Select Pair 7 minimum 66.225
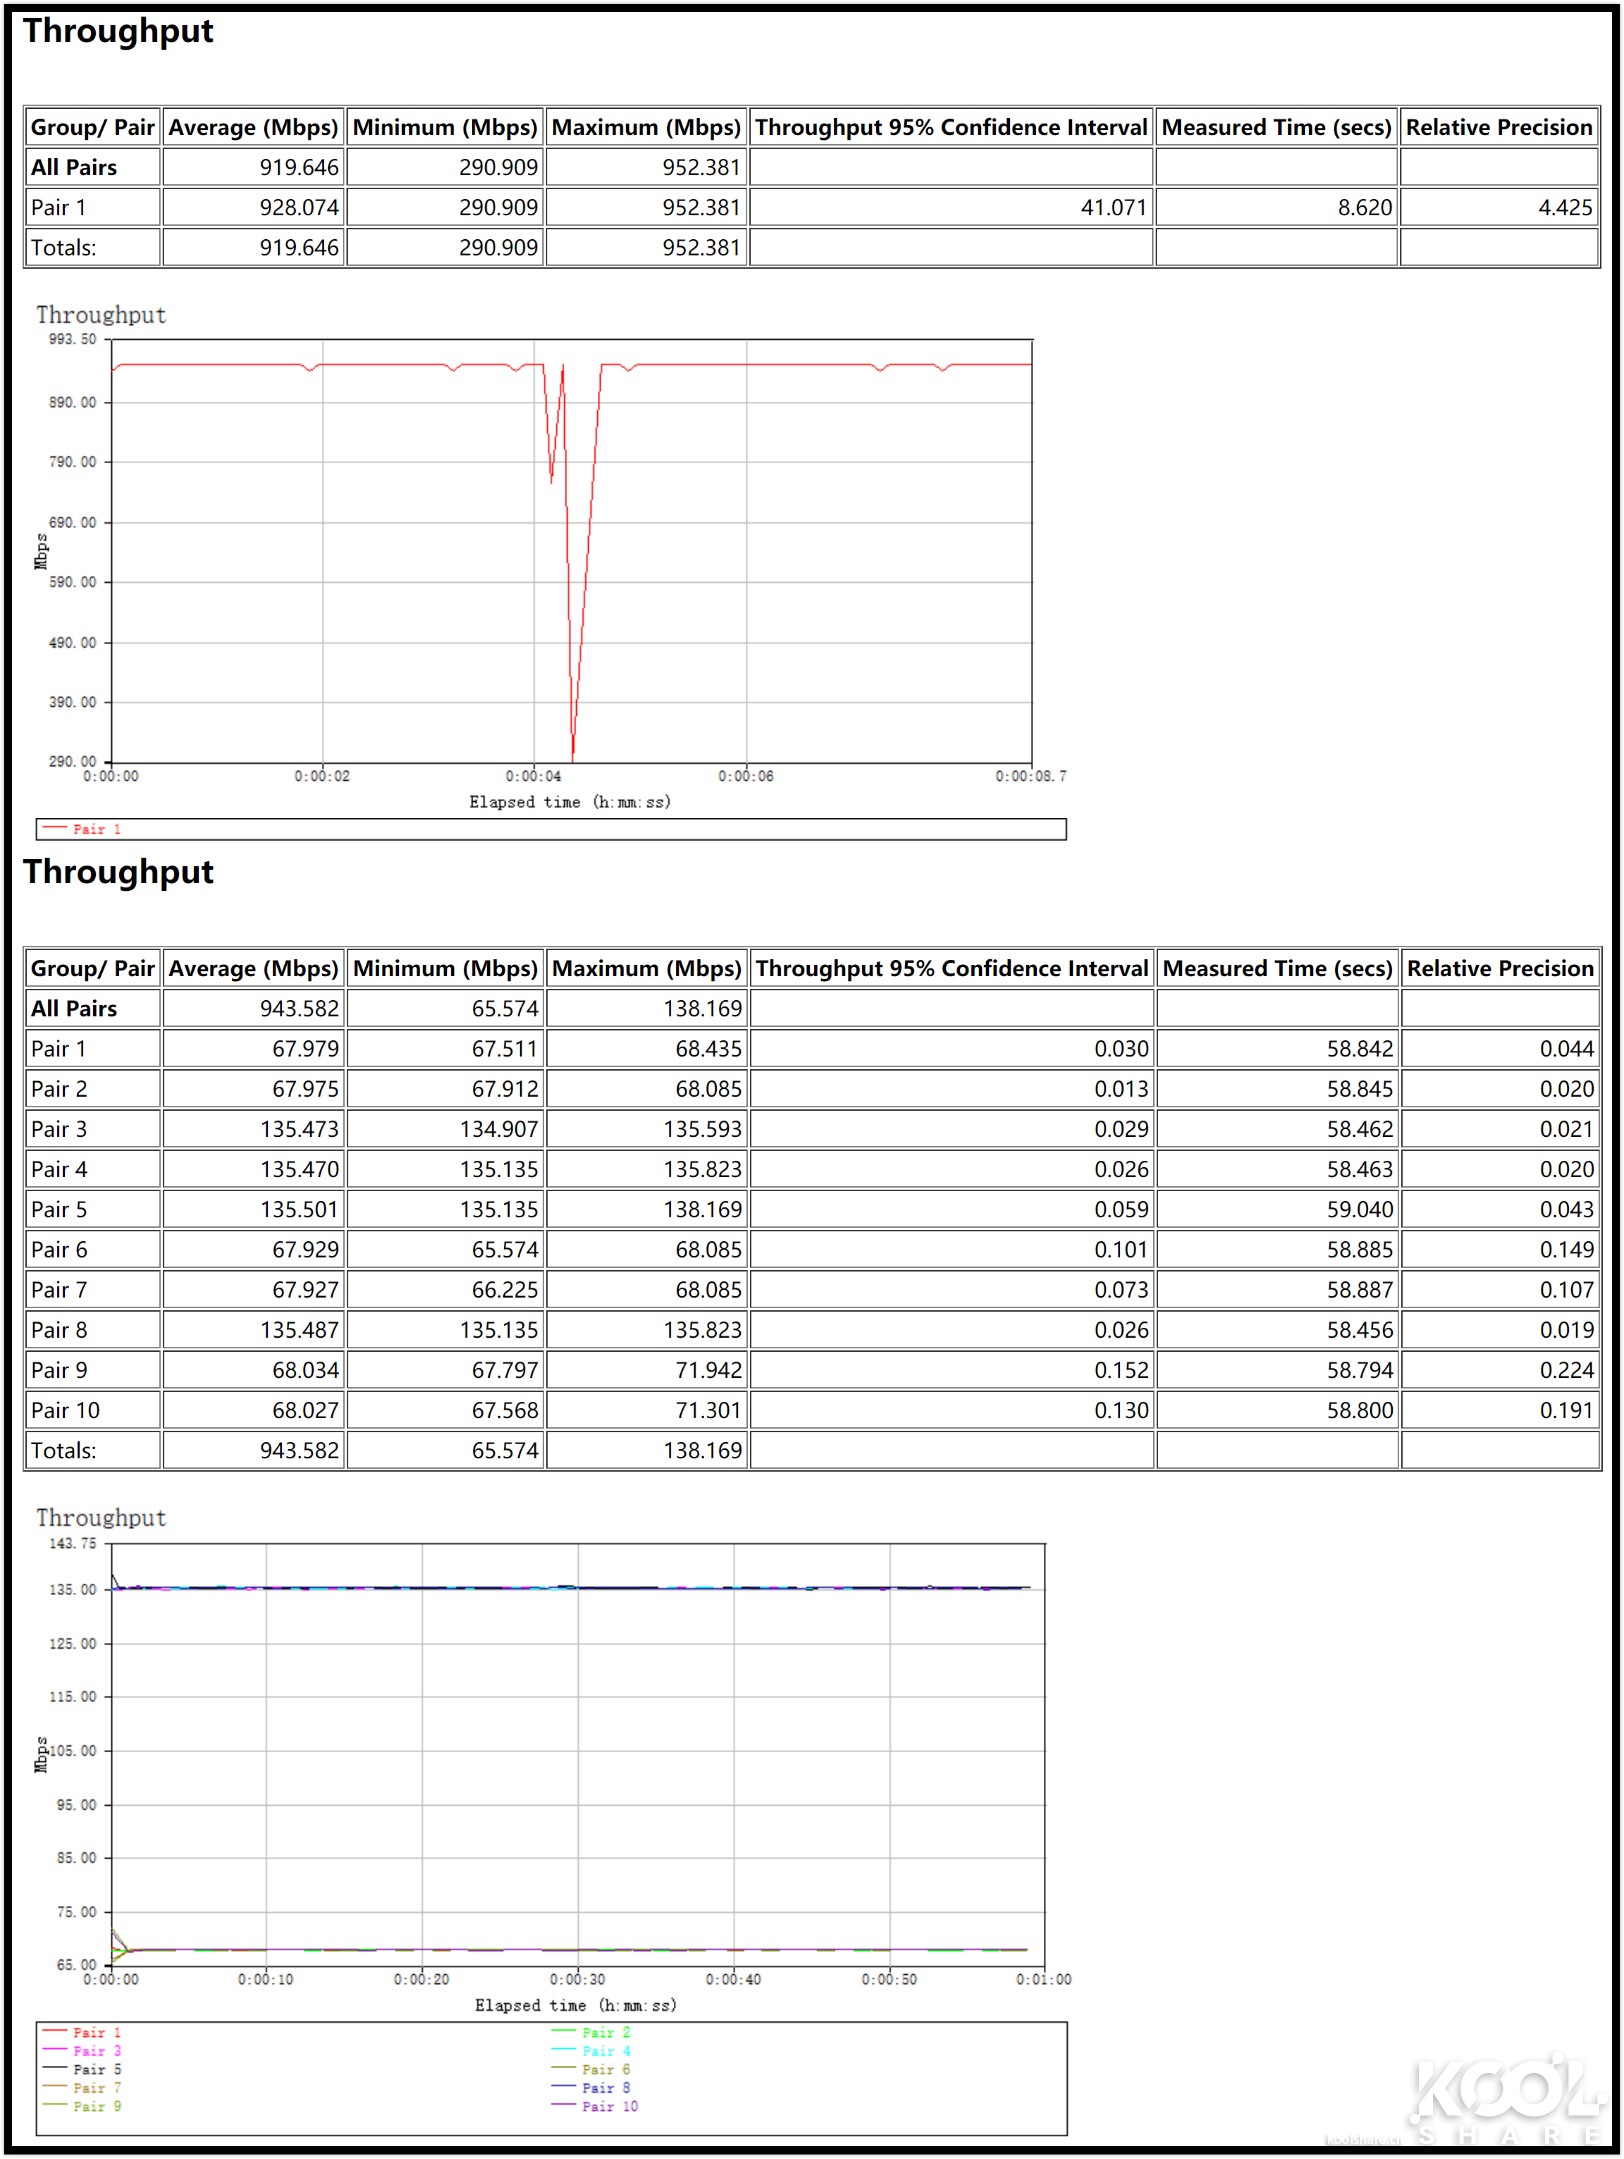Image resolution: width=1624 pixels, height=2159 pixels. [x=505, y=1290]
